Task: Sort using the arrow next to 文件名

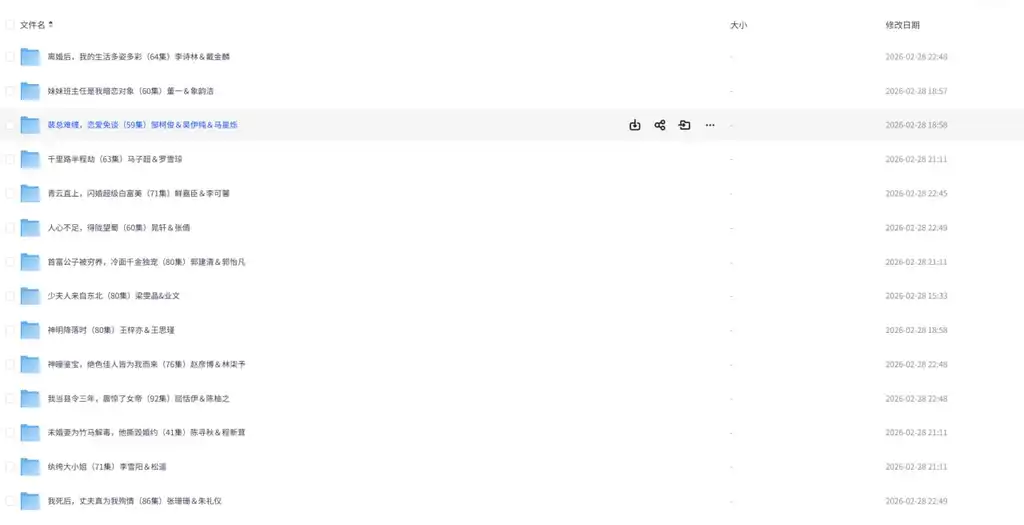Action: tap(51, 25)
